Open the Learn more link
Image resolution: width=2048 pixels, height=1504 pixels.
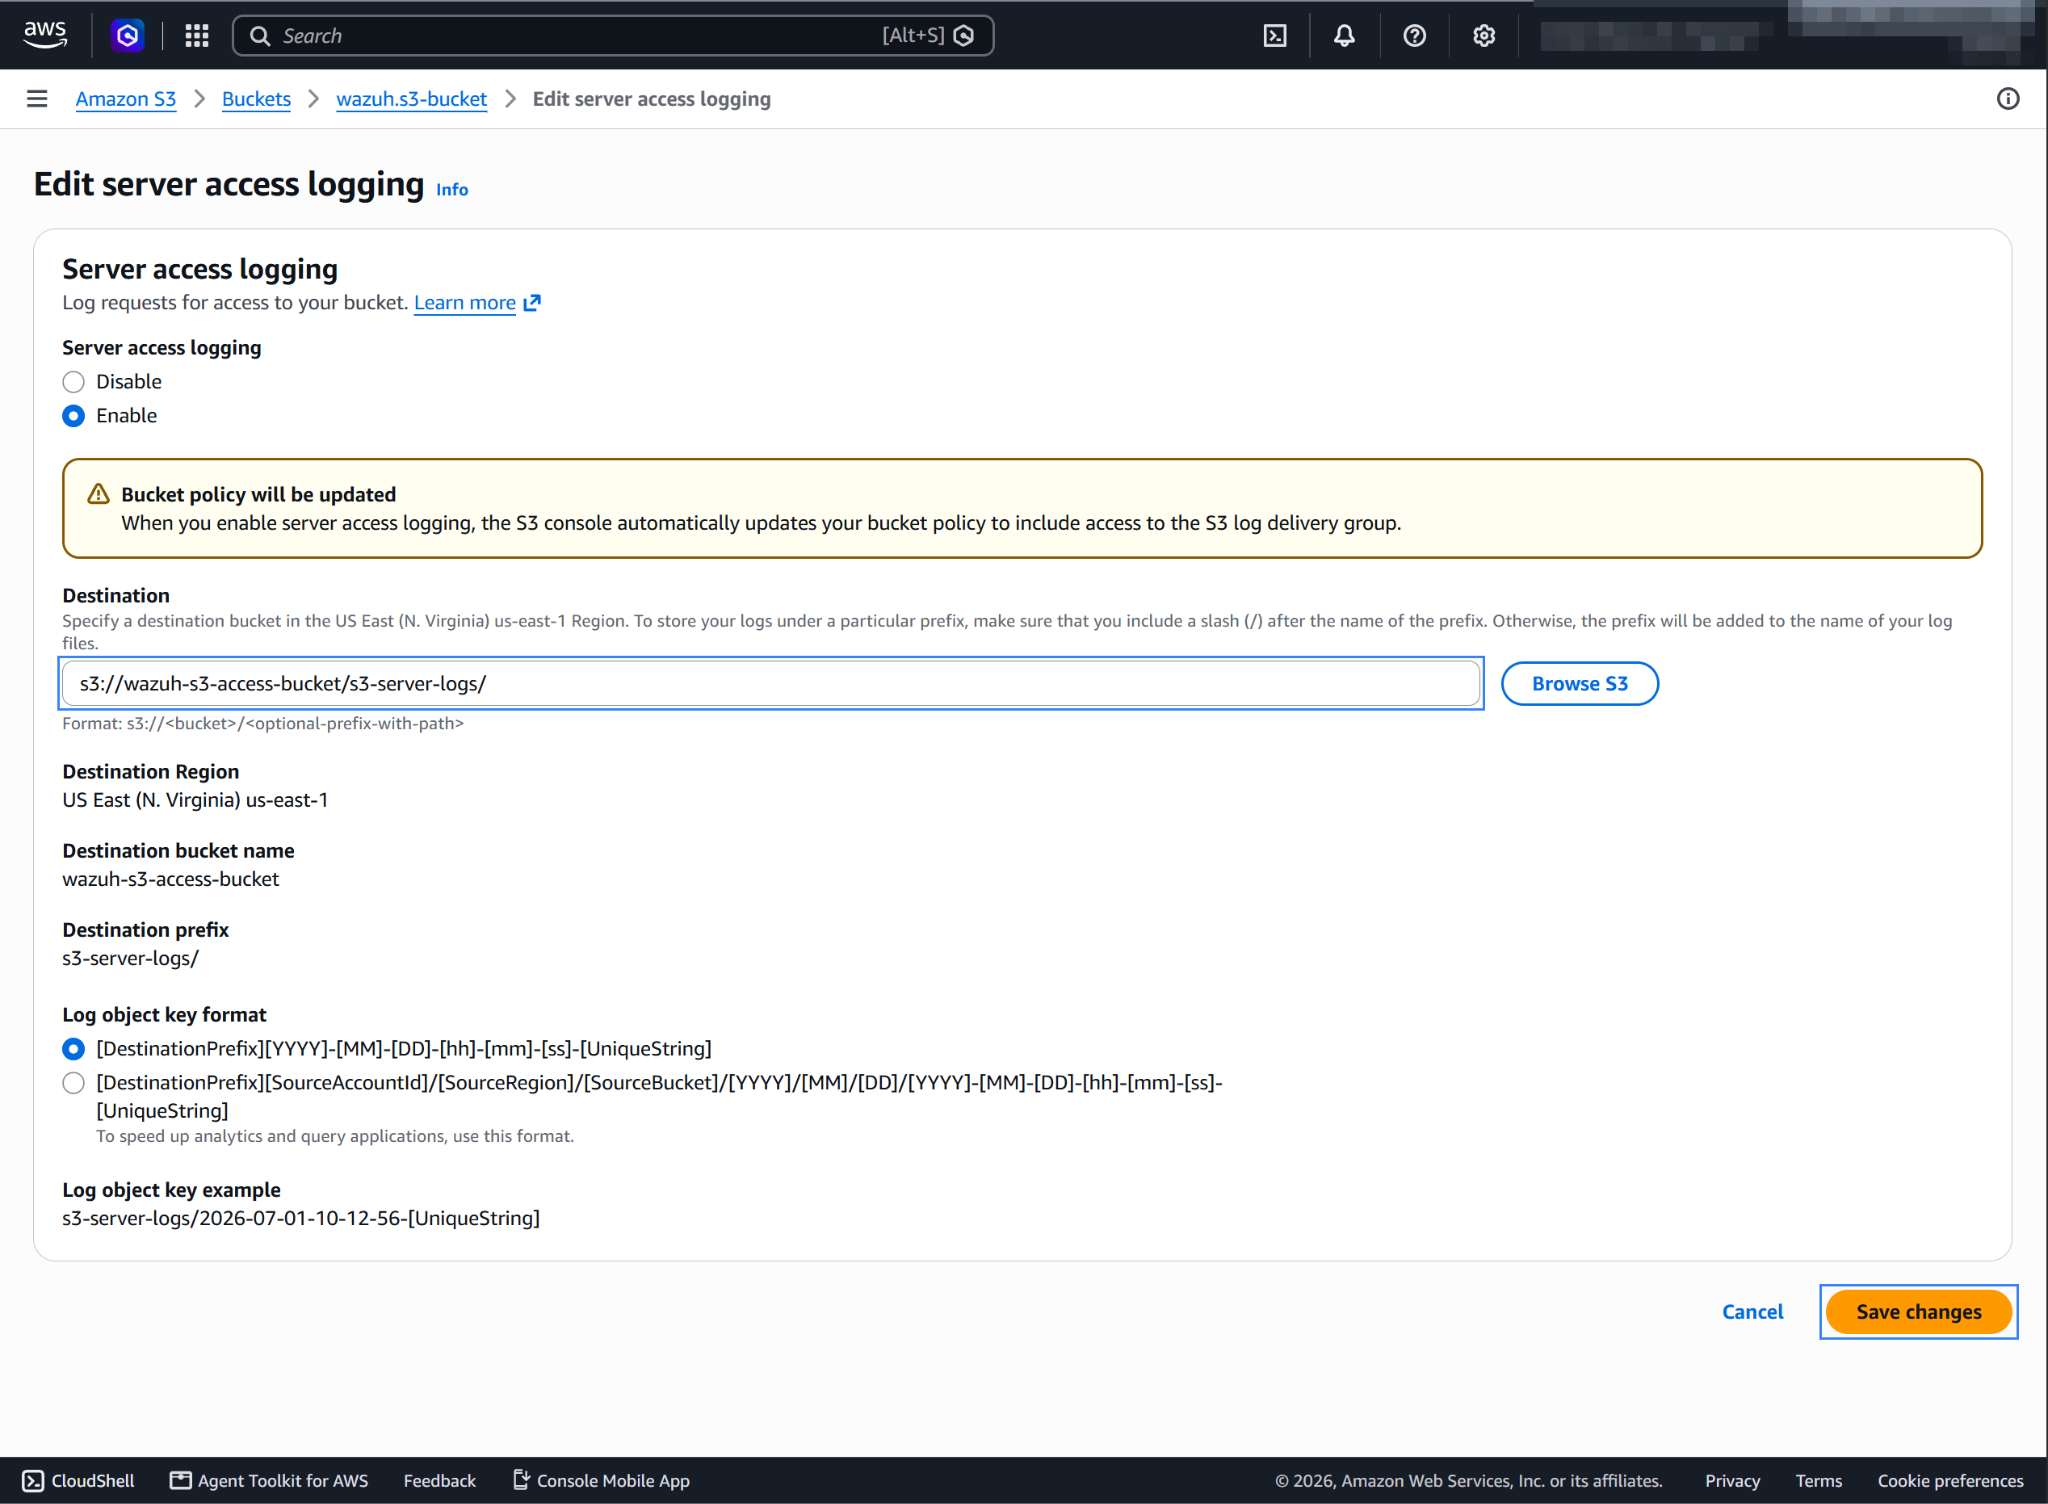465,303
